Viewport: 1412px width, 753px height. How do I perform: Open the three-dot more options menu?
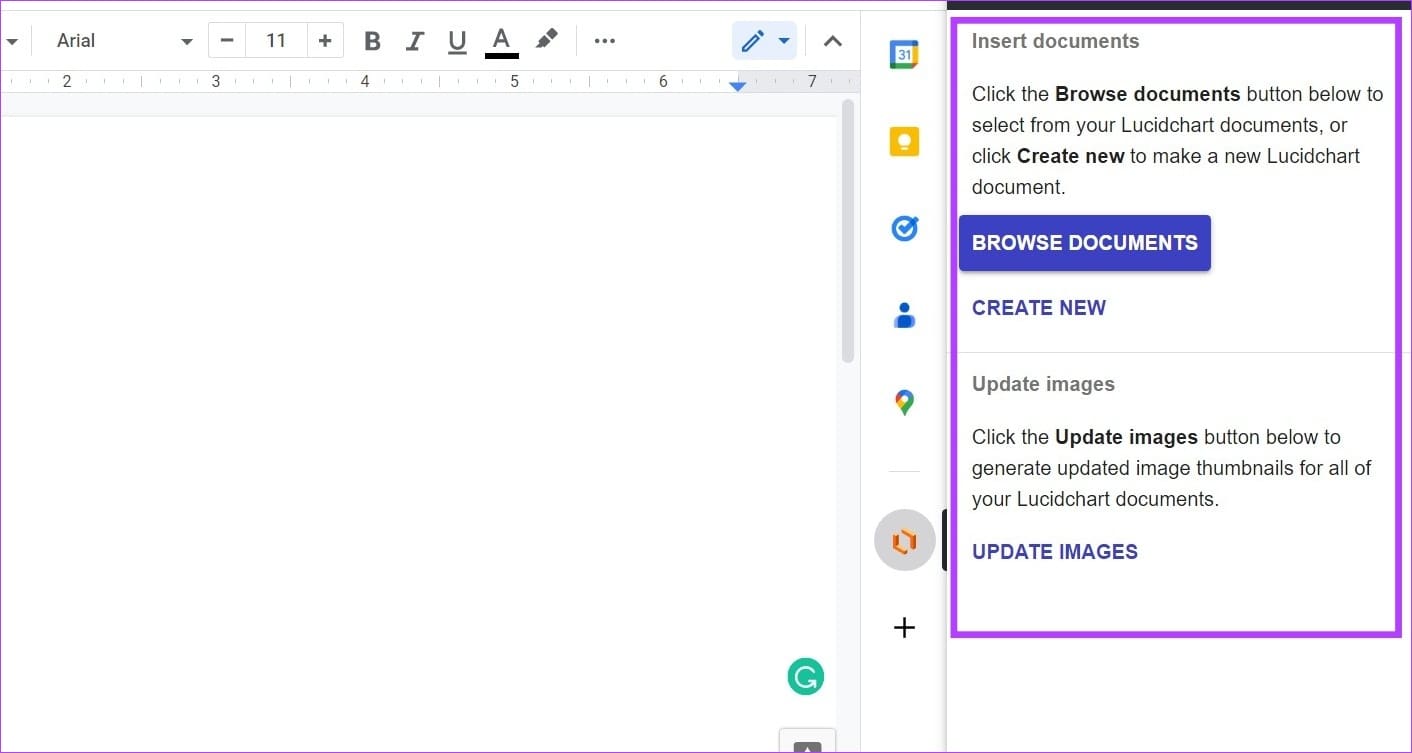point(604,41)
